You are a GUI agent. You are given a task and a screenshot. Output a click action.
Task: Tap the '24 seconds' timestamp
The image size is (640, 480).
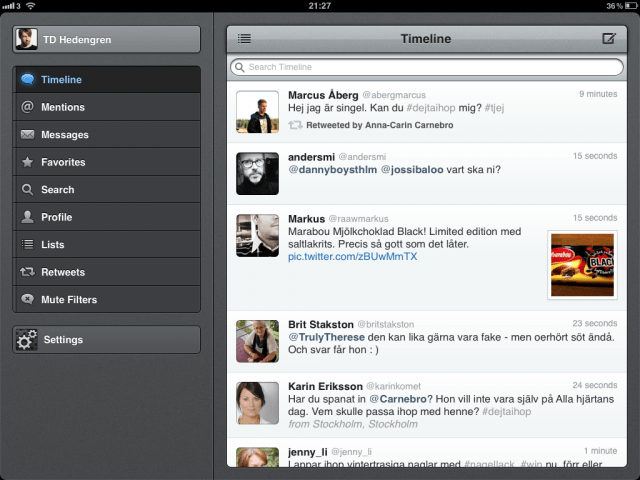pyautogui.click(x=595, y=385)
